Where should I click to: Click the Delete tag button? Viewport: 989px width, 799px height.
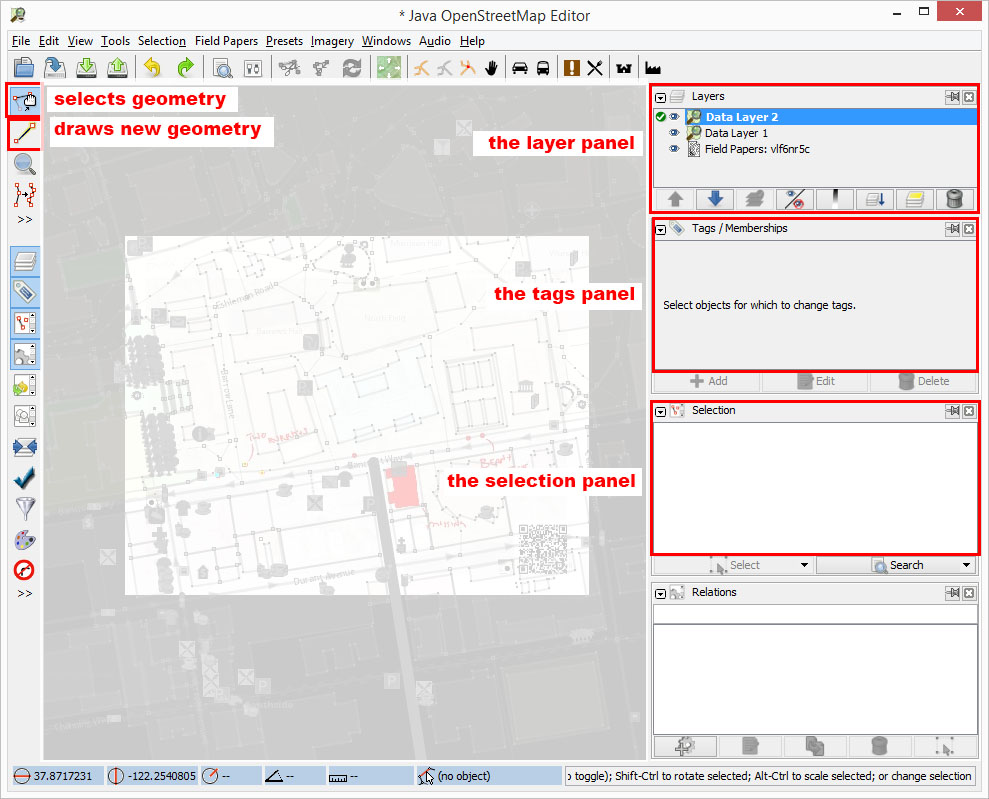[923, 381]
